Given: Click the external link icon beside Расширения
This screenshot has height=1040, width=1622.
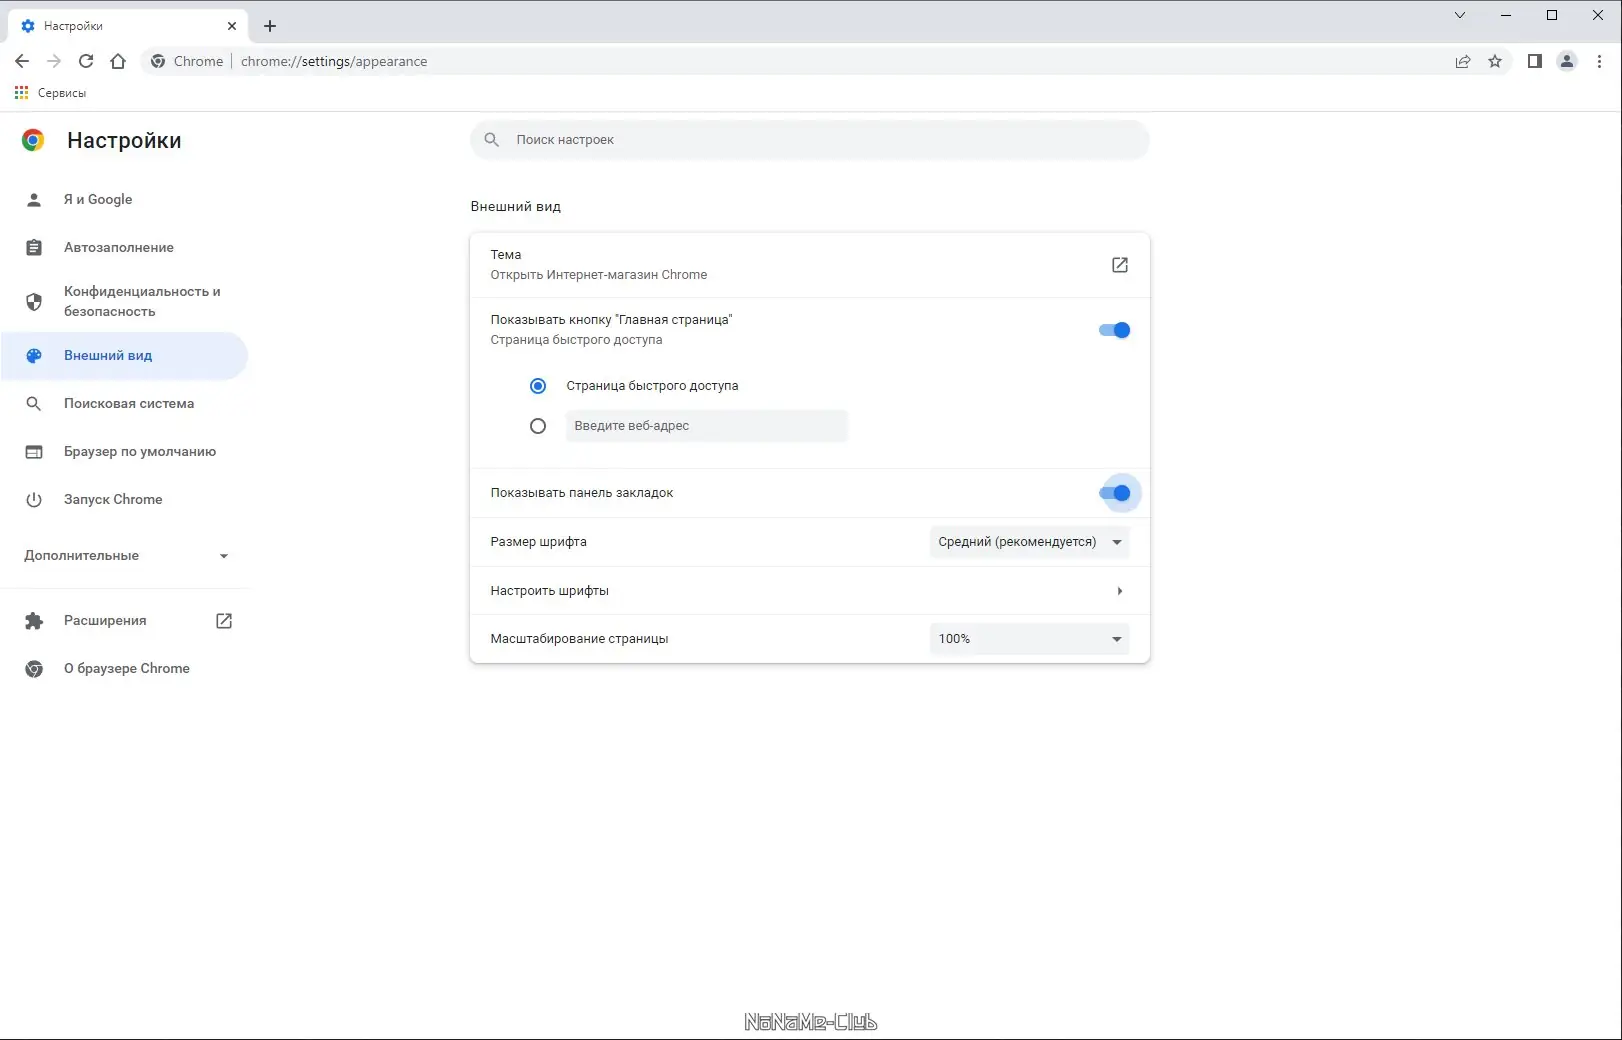Looking at the screenshot, I should click(x=224, y=621).
